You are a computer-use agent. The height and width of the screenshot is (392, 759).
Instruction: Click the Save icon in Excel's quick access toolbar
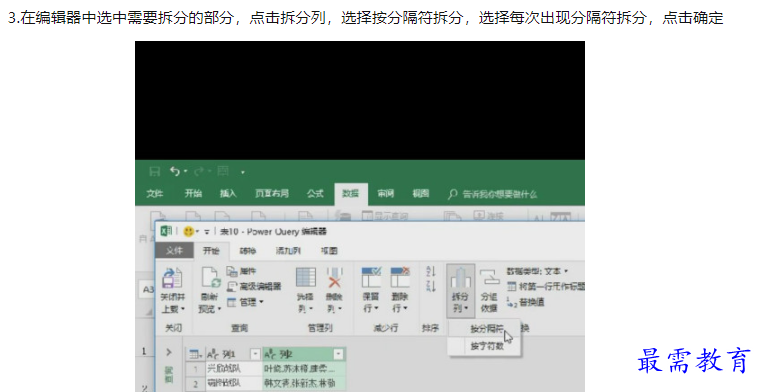(x=154, y=171)
